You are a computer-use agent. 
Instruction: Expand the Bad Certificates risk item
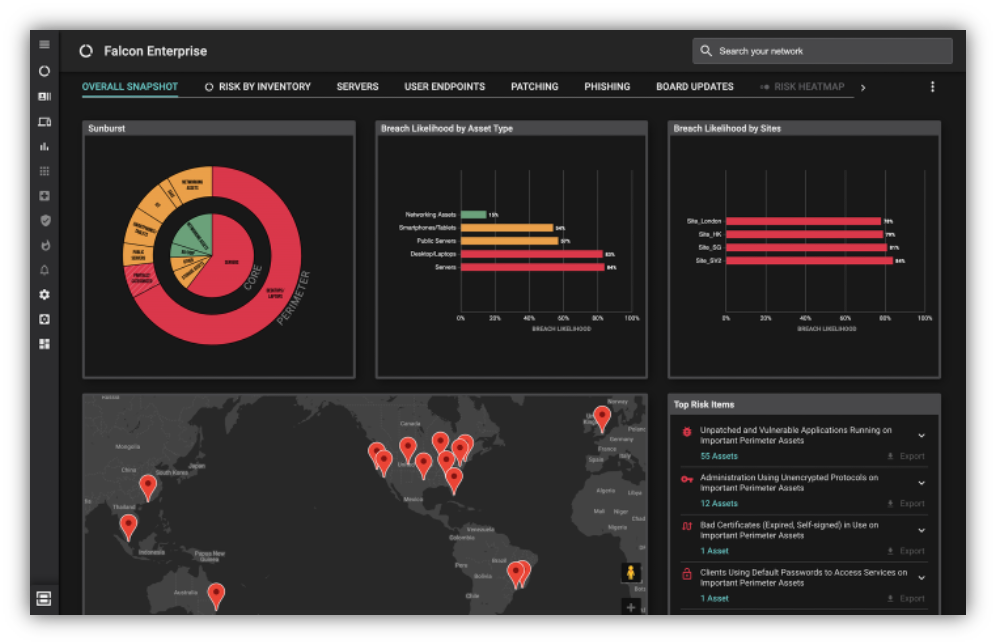(922, 530)
